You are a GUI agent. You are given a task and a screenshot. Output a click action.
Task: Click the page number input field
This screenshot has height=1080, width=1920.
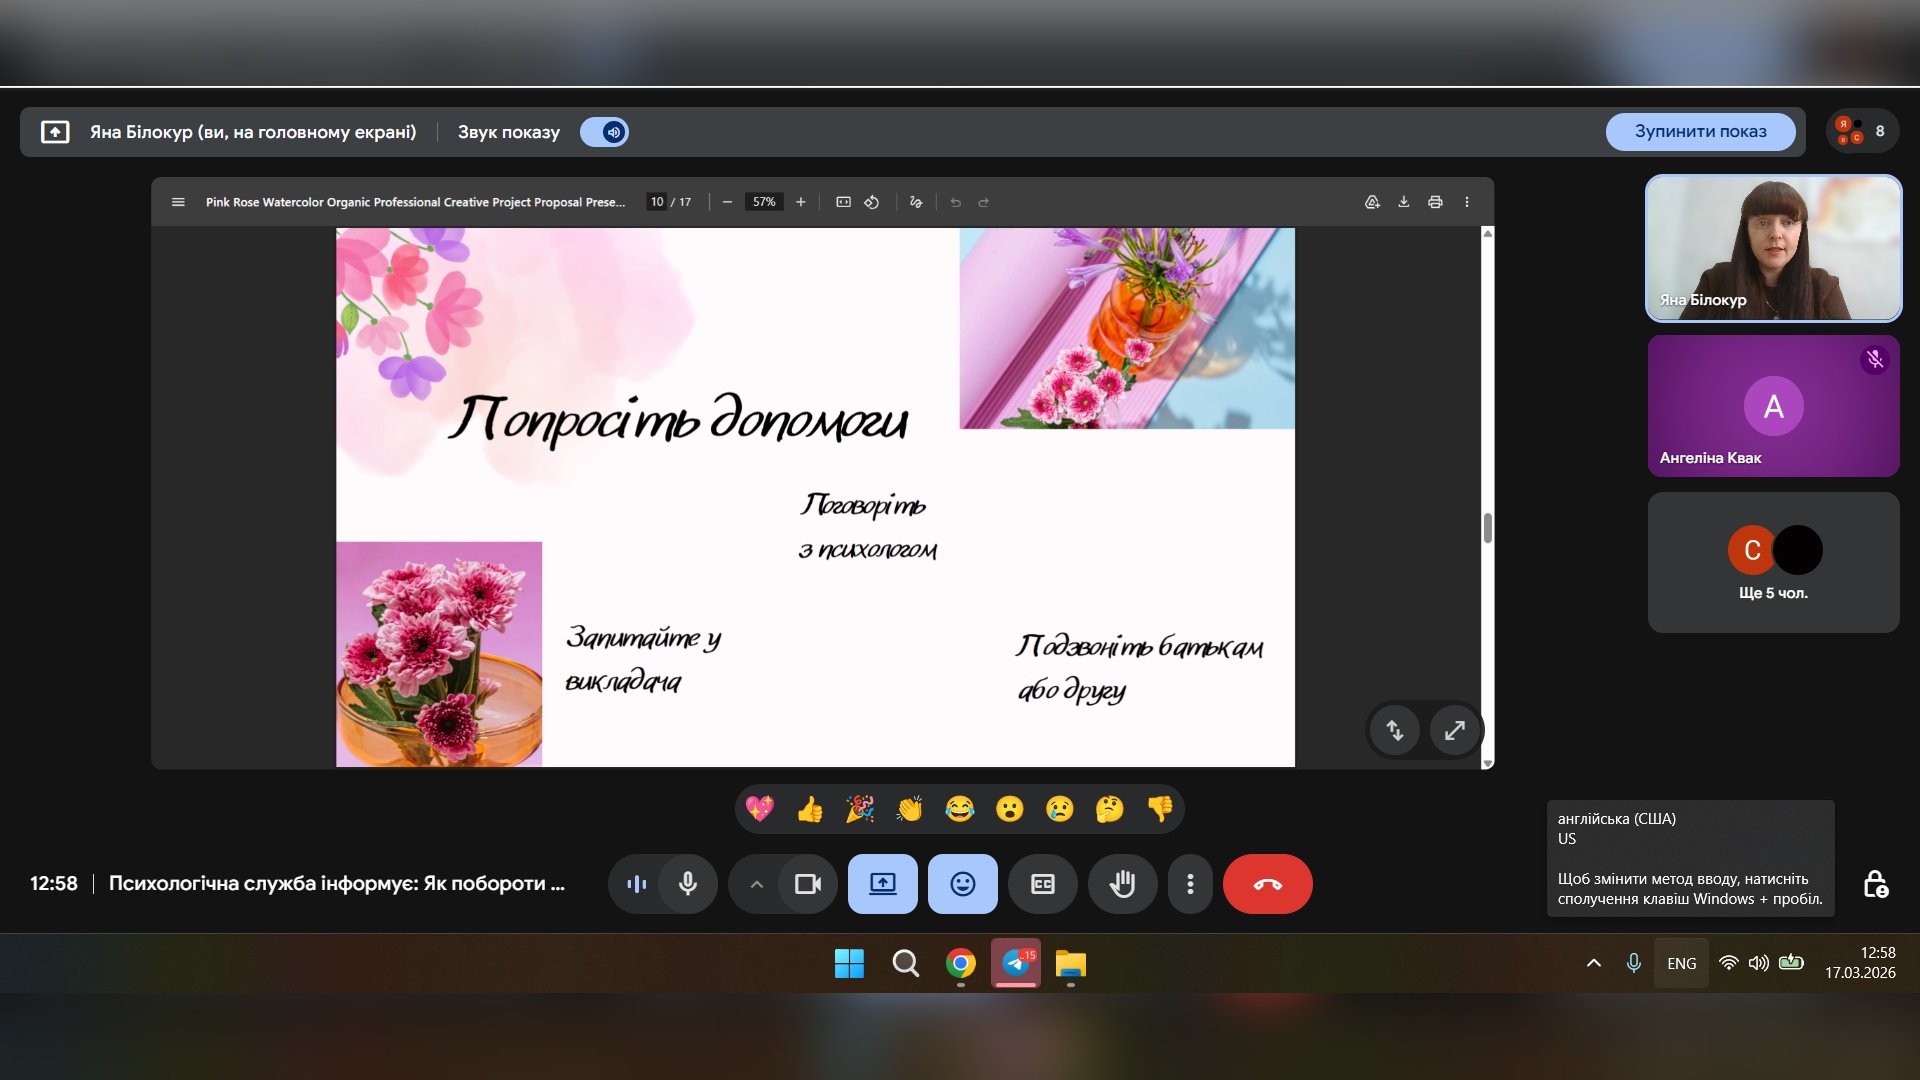click(x=657, y=202)
